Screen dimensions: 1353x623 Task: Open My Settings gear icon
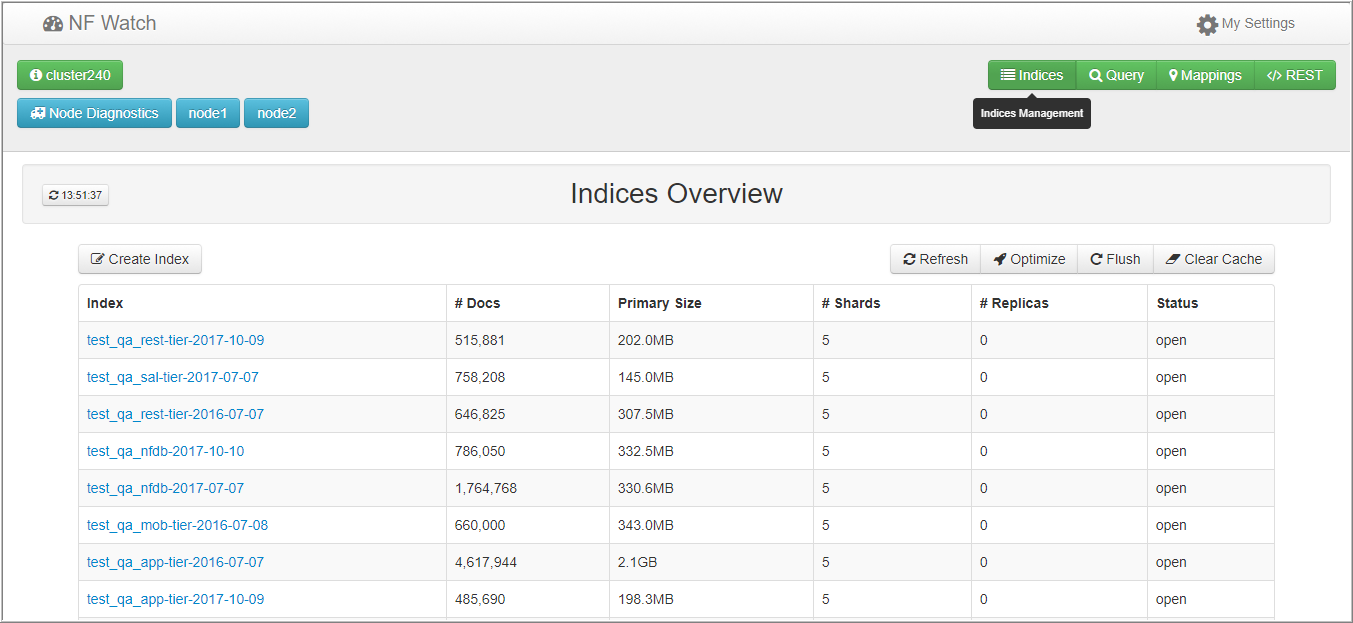pos(1207,24)
